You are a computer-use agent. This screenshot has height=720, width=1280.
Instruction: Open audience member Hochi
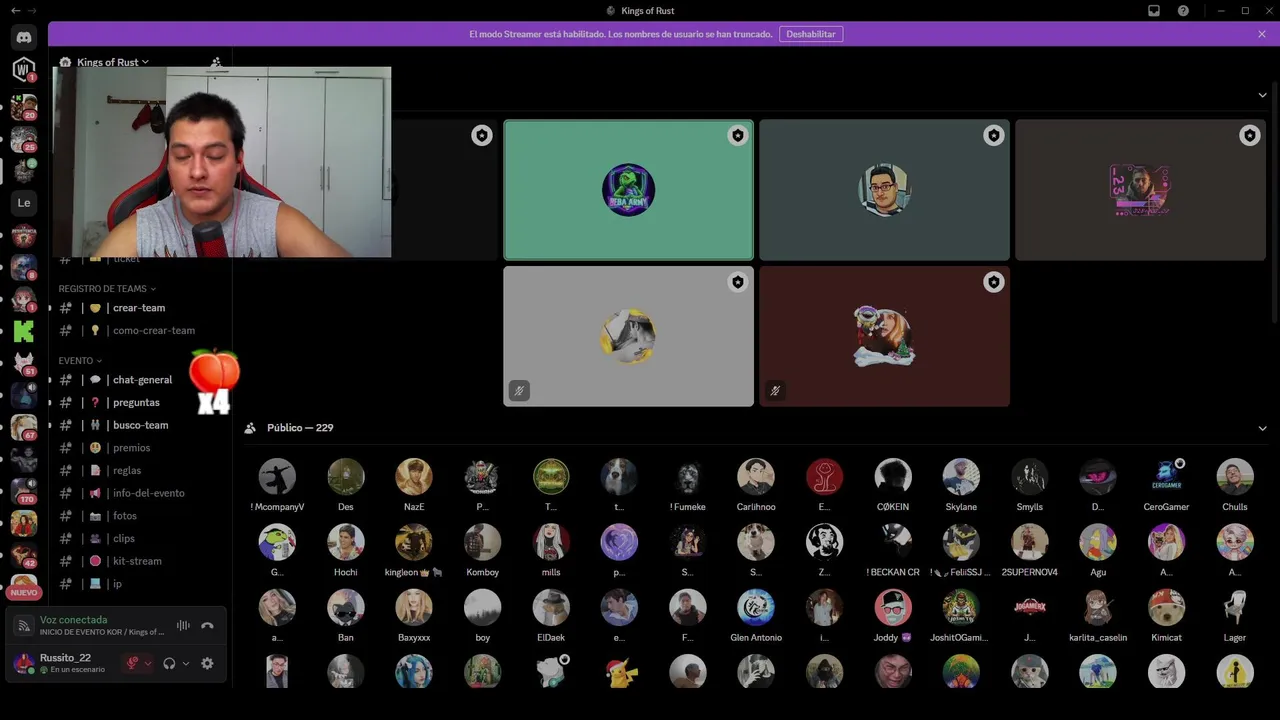(345, 549)
